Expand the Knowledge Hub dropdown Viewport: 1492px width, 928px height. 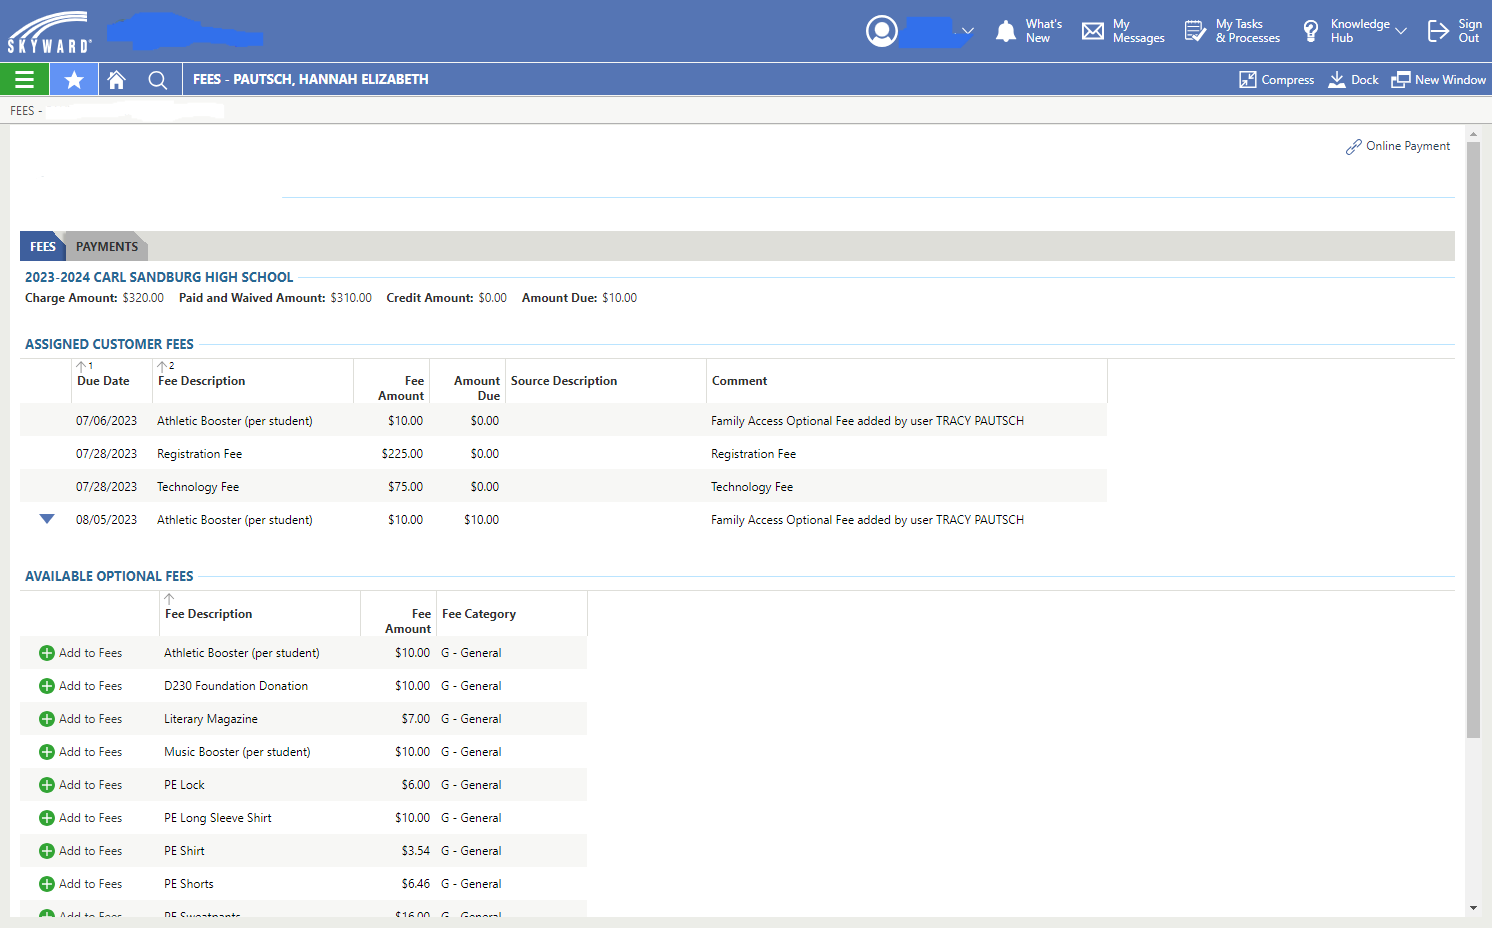click(1401, 31)
